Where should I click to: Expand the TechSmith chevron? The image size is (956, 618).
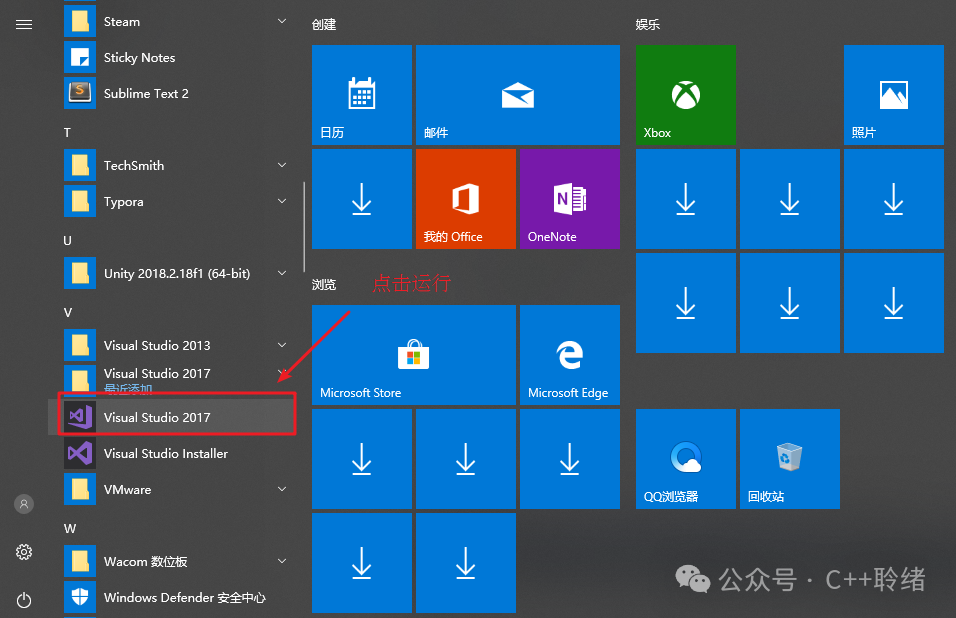coord(282,165)
